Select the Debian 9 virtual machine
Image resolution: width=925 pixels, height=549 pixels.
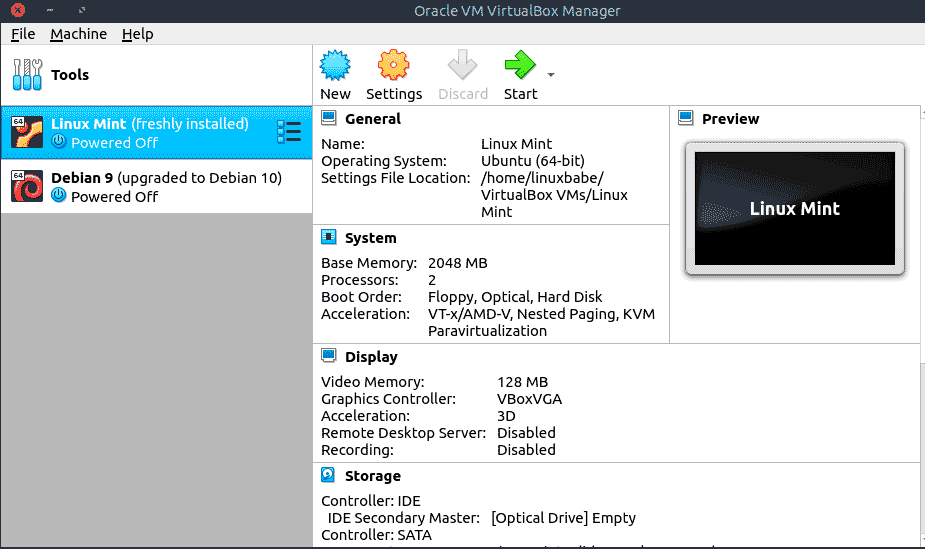166,187
